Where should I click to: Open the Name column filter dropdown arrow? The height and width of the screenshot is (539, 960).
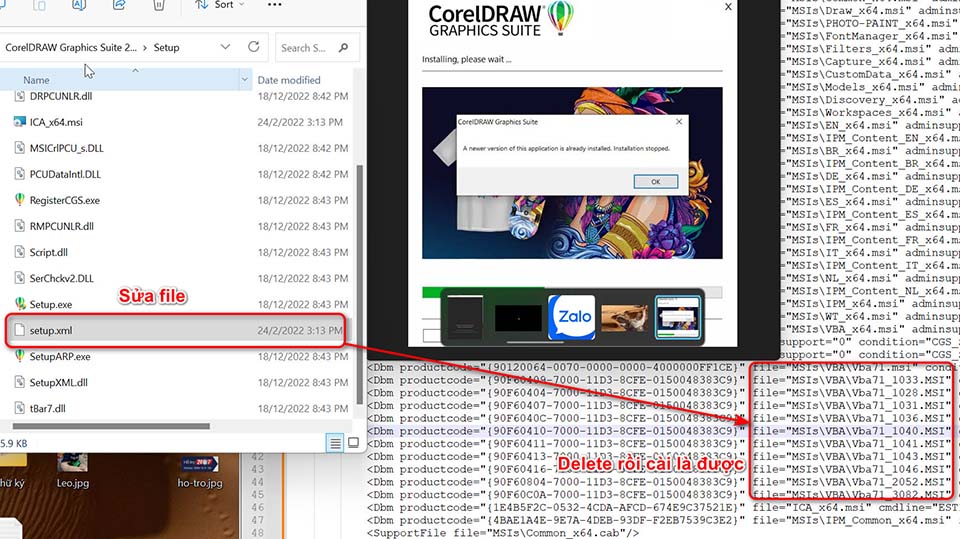click(x=245, y=79)
